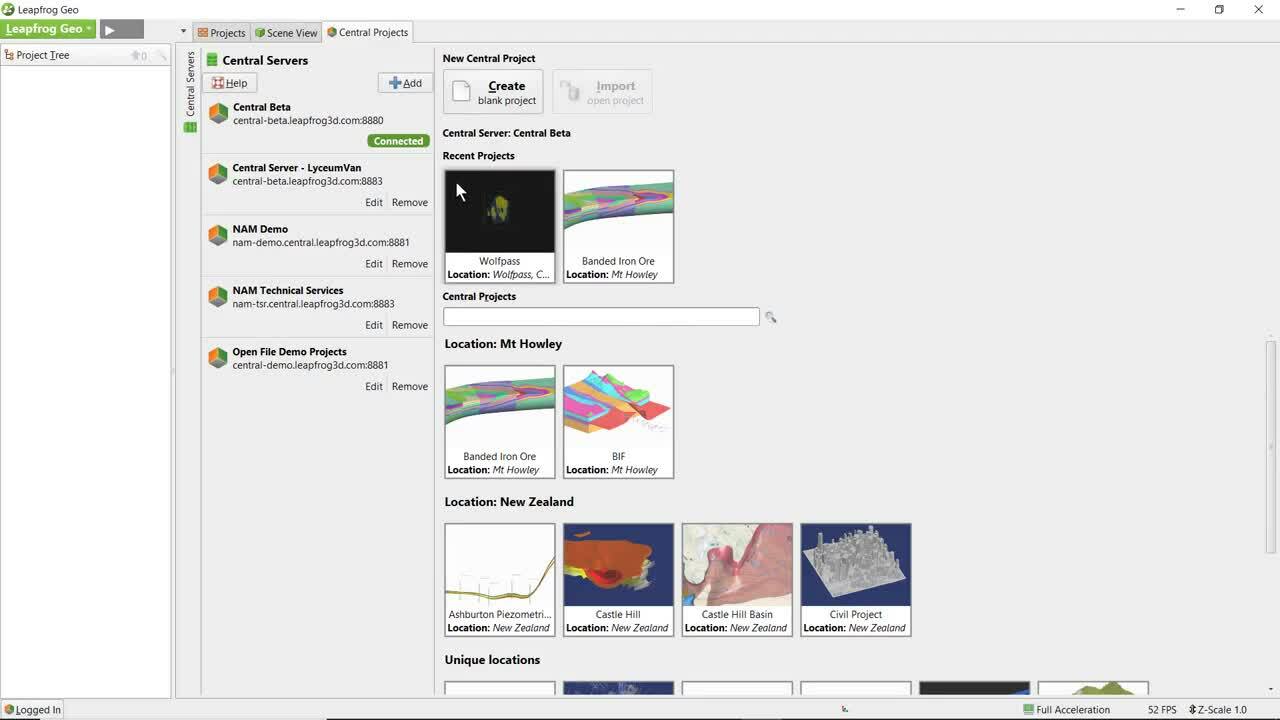Open the tab list dropdown arrow

coord(183,31)
